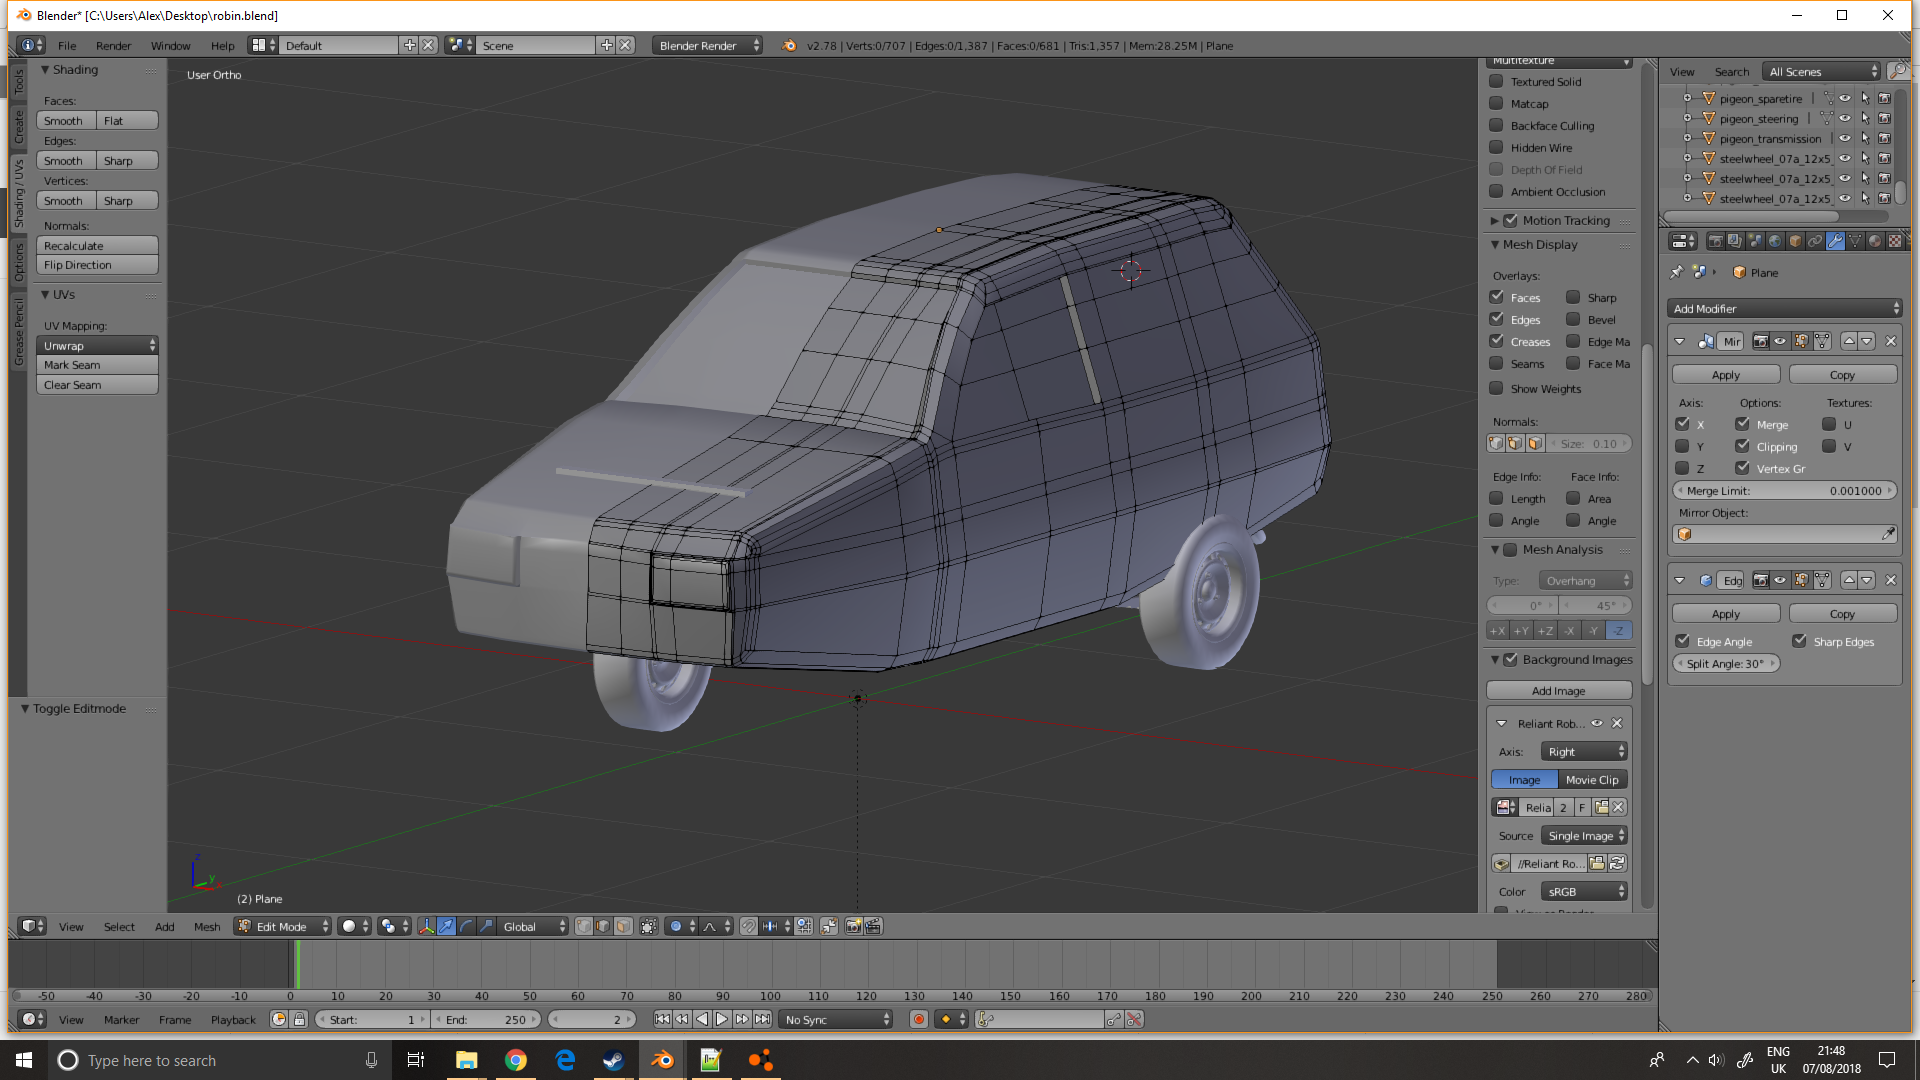
Task: Collapse the Shading panel in tool shelf
Action: tap(45, 69)
